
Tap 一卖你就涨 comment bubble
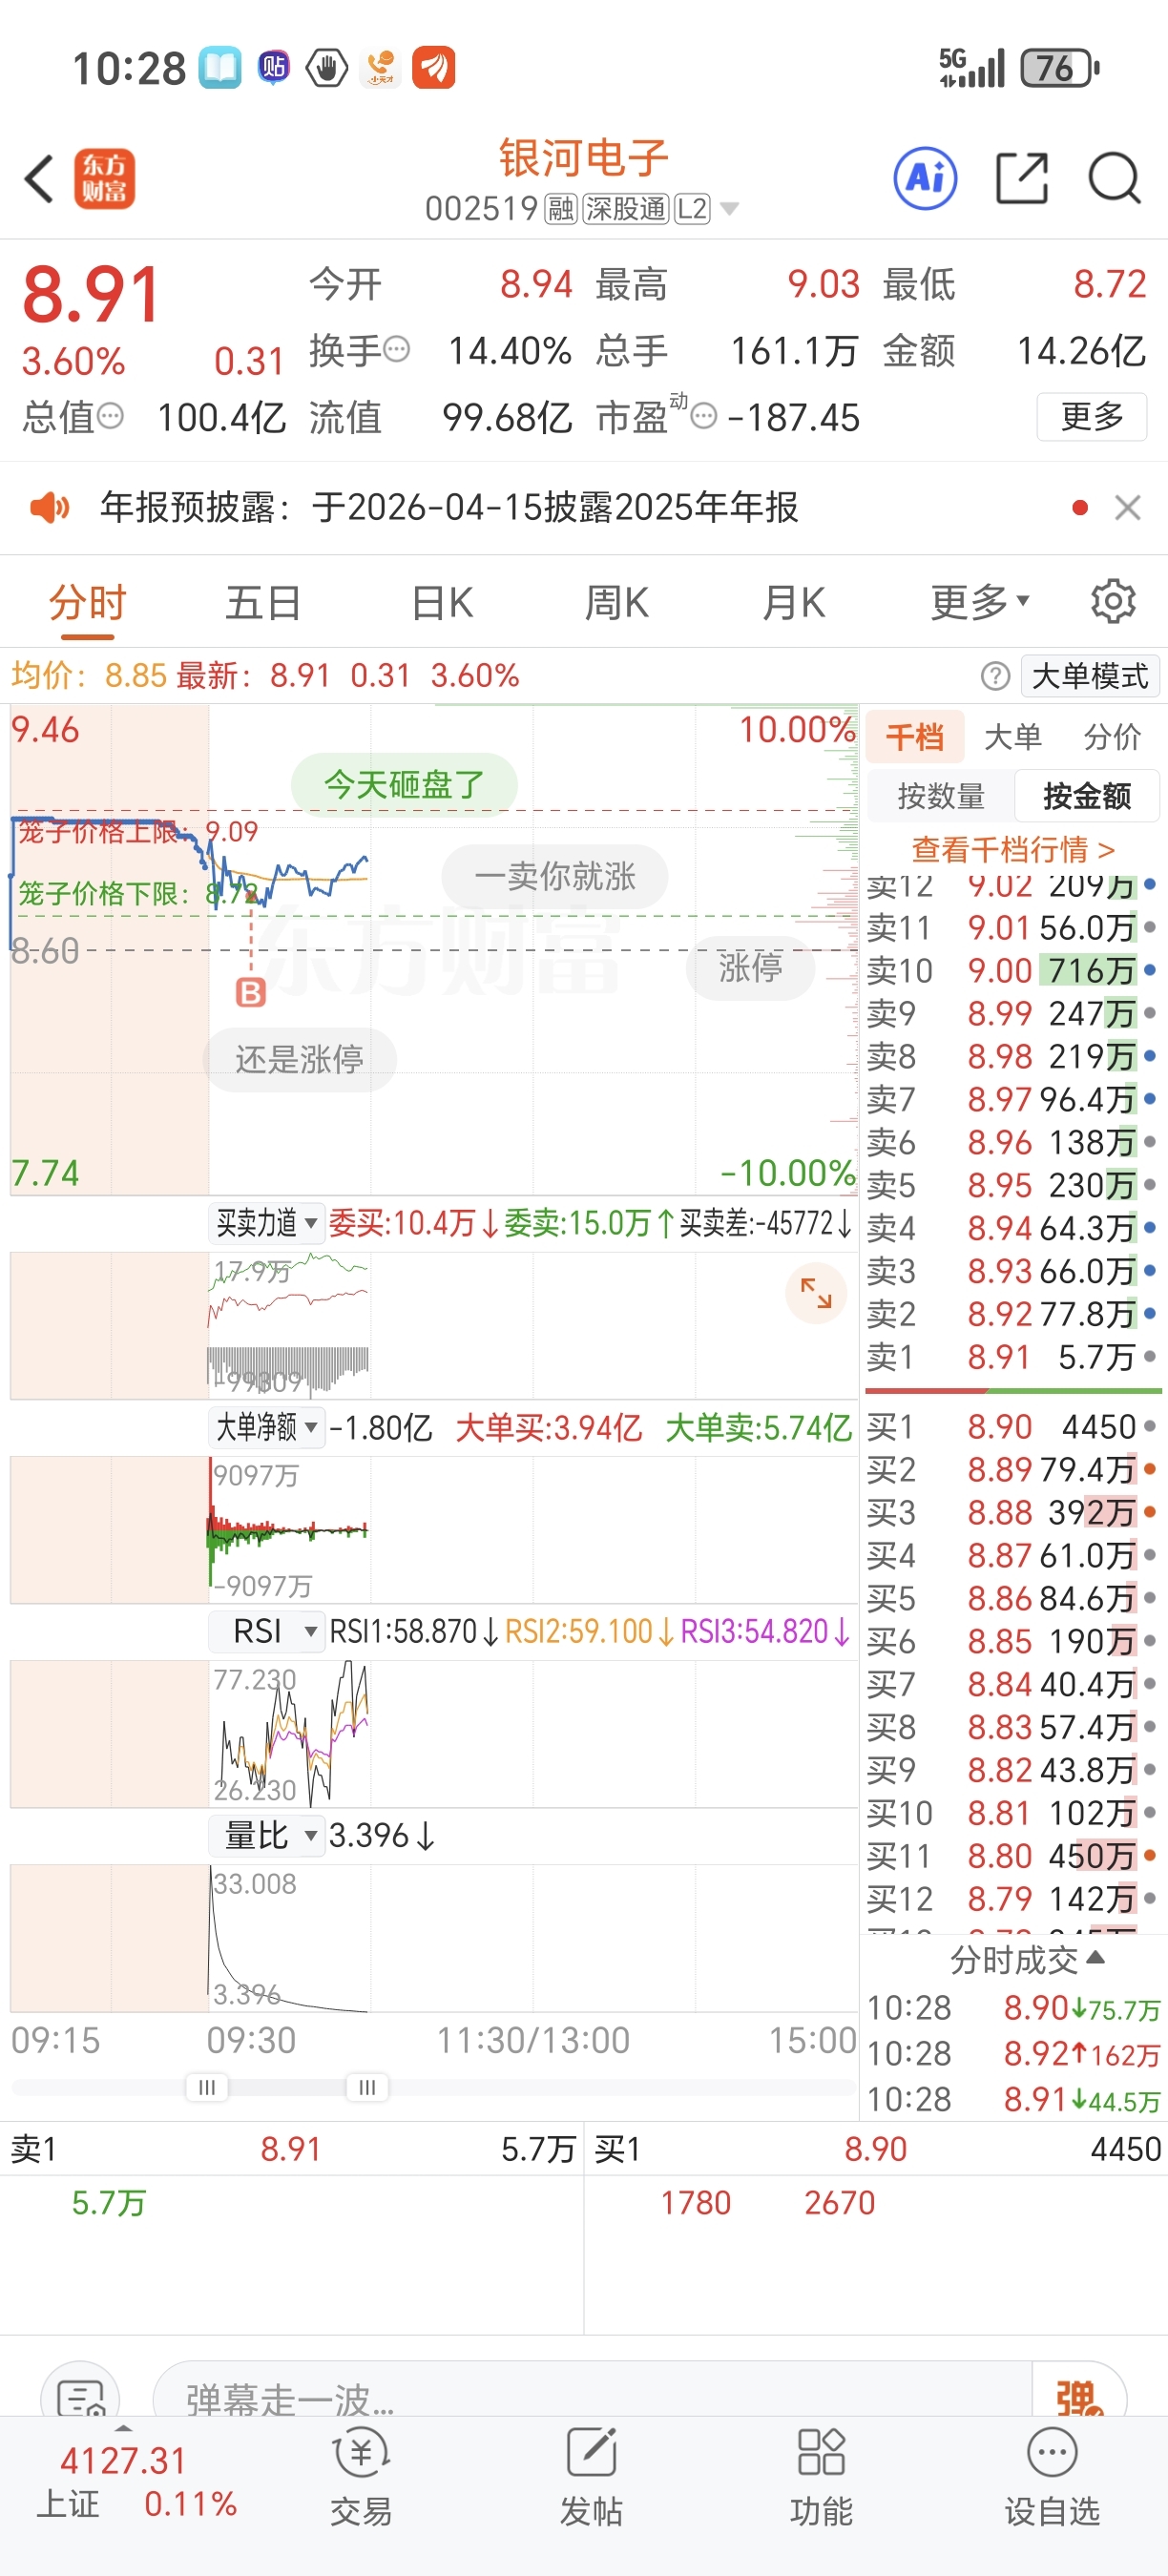pos(555,876)
